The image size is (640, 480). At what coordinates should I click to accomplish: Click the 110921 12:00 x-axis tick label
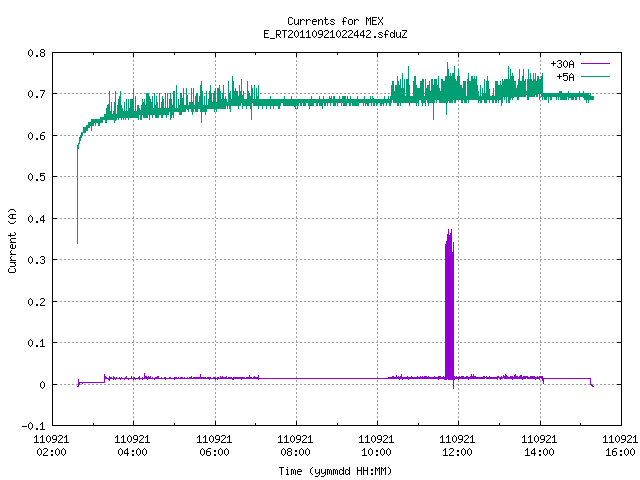coord(457,446)
